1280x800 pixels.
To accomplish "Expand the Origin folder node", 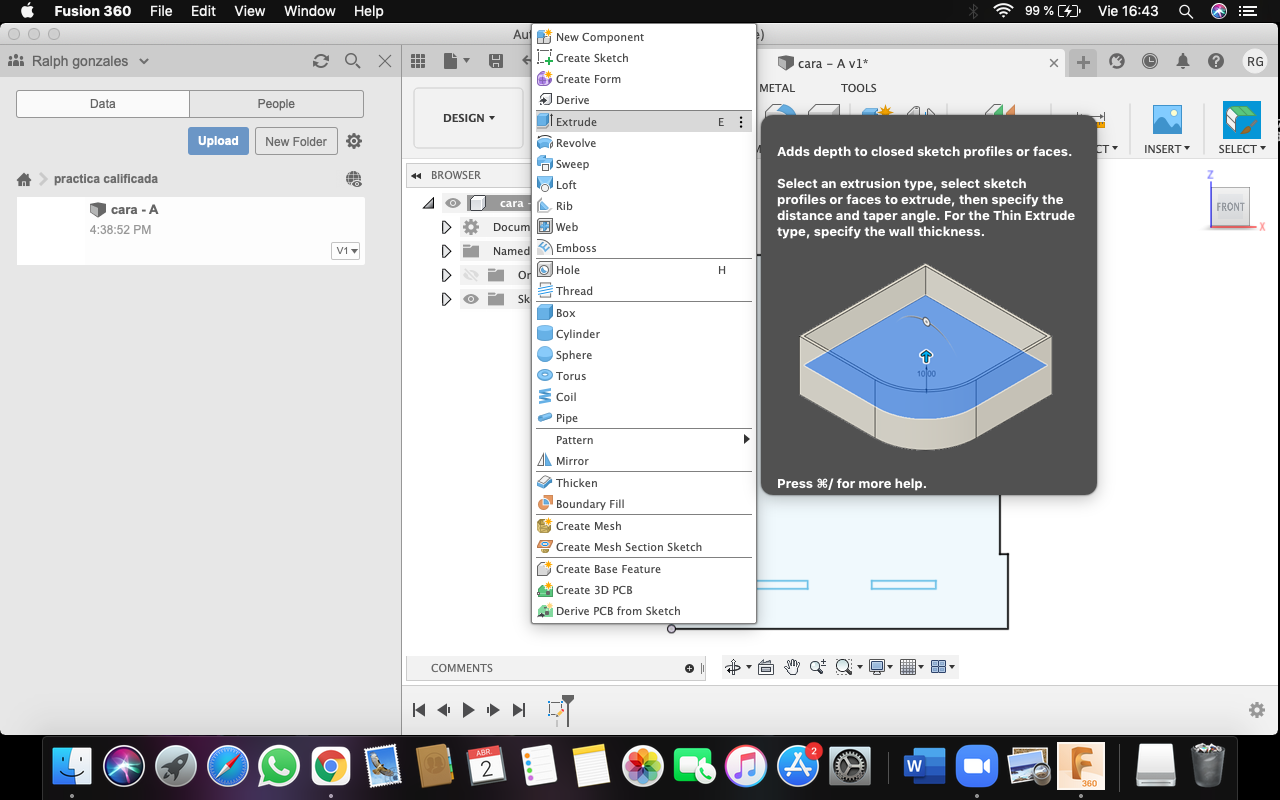I will point(446,275).
